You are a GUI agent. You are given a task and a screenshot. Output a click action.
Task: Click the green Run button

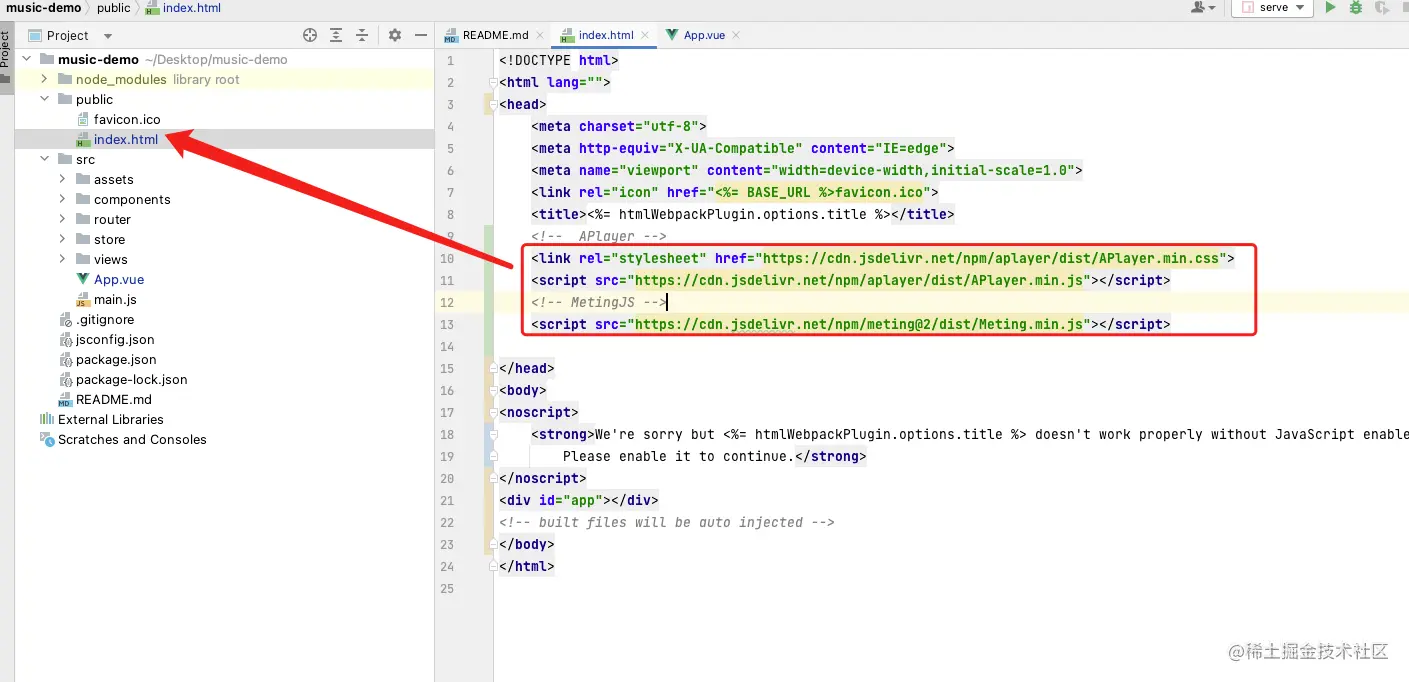pyautogui.click(x=1330, y=7)
